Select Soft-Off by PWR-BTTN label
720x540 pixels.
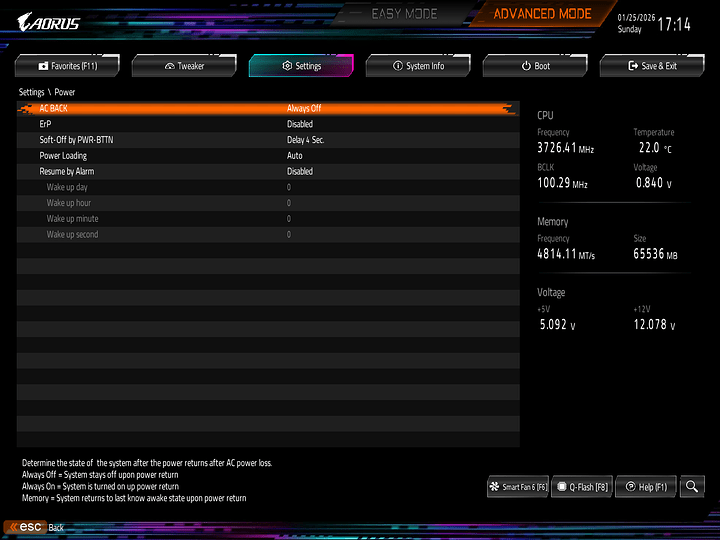pyautogui.click(x=76, y=140)
